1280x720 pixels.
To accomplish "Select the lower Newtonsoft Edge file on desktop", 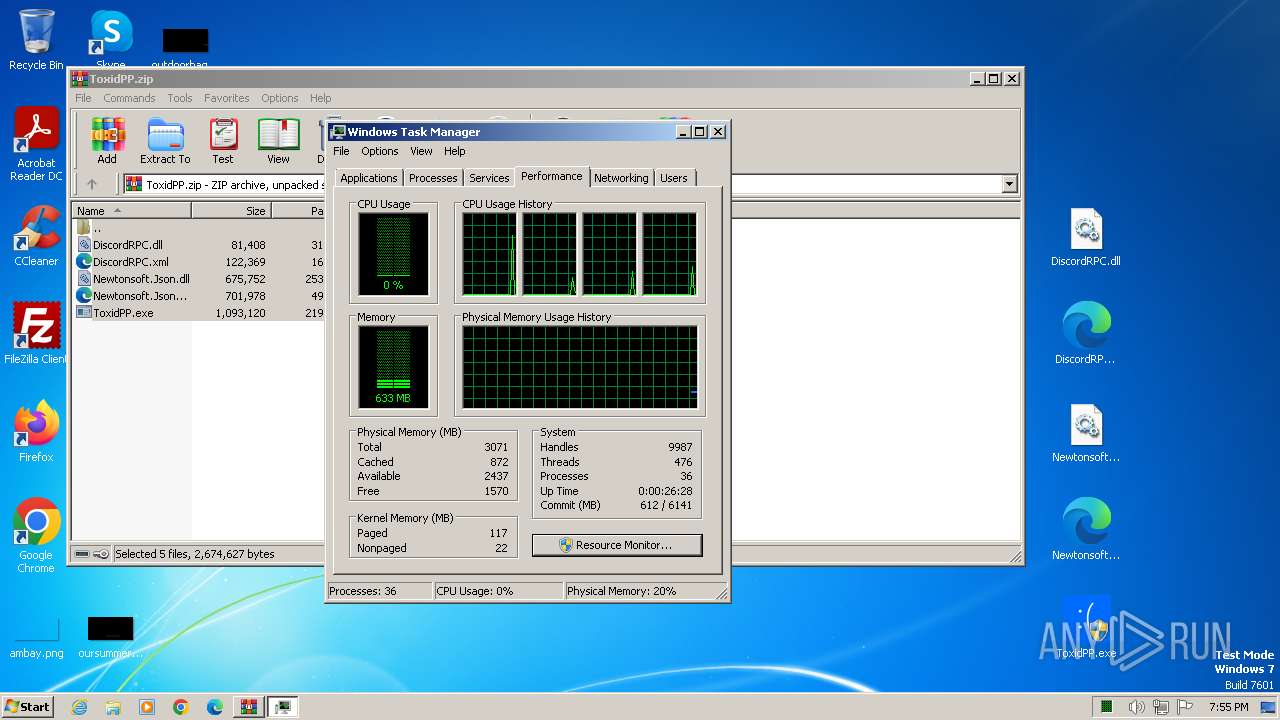I will (x=1086, y=530).
